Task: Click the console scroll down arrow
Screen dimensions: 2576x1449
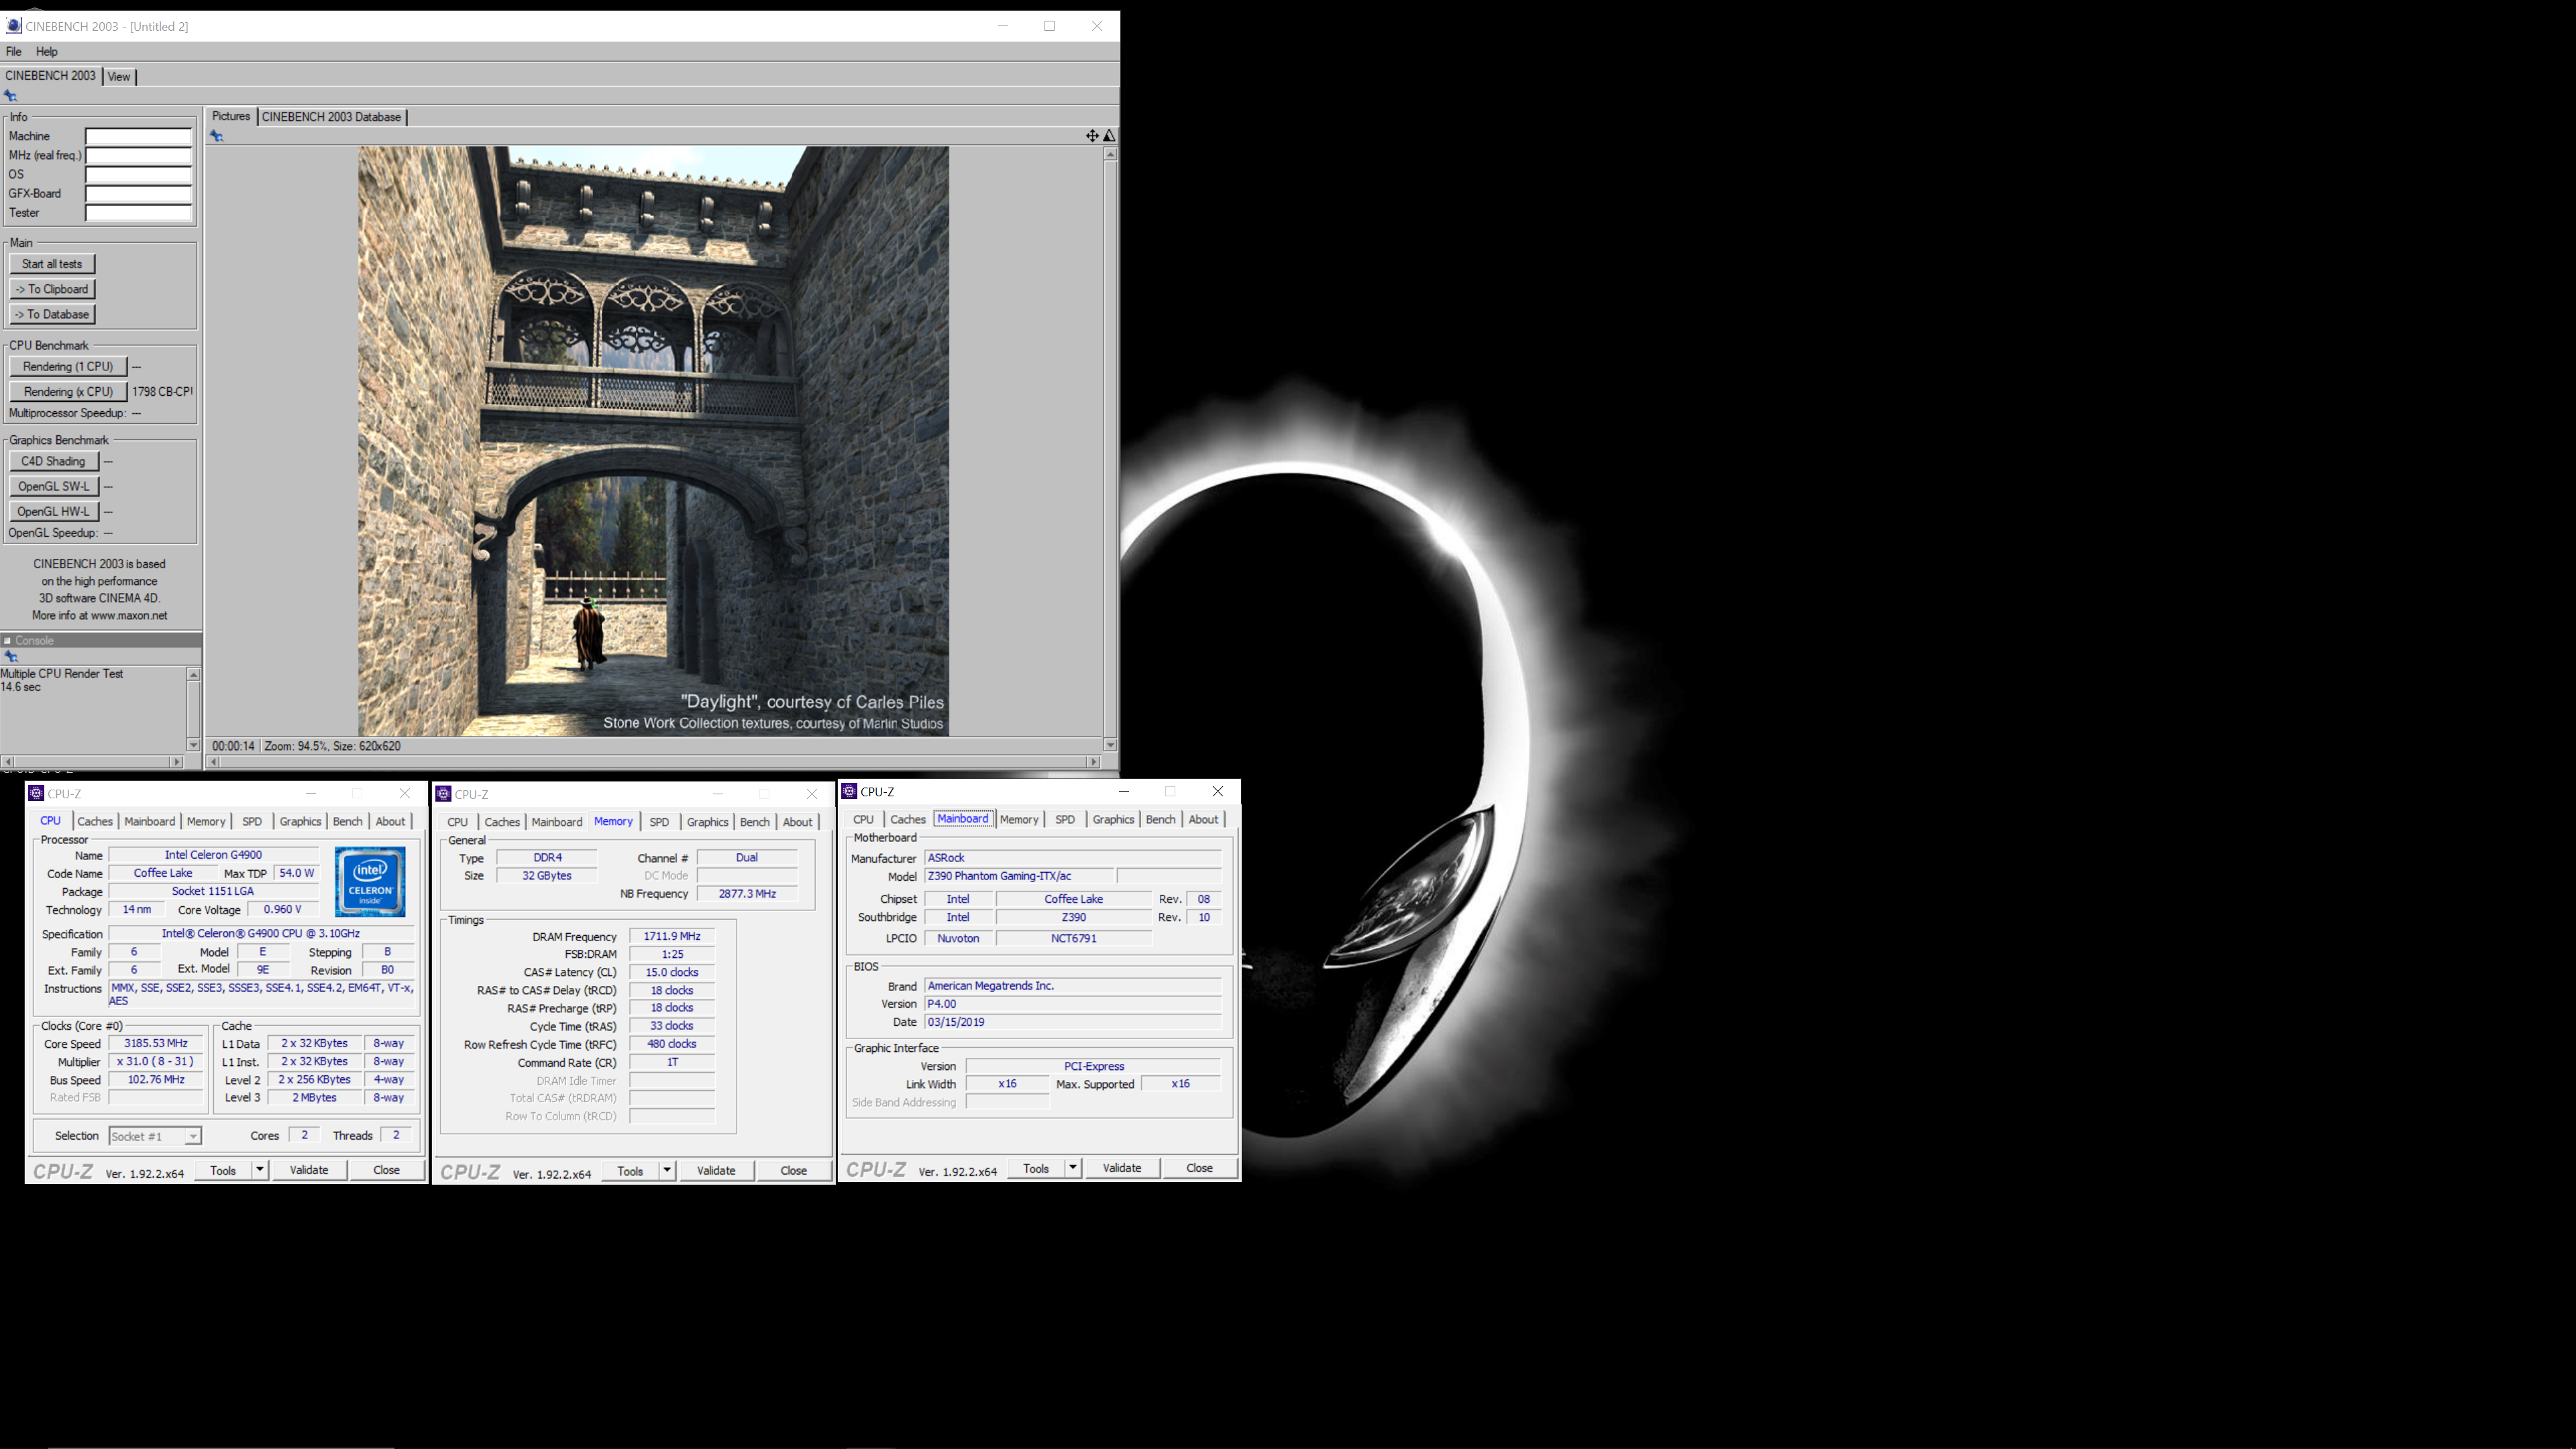Action: pos(193,745)
